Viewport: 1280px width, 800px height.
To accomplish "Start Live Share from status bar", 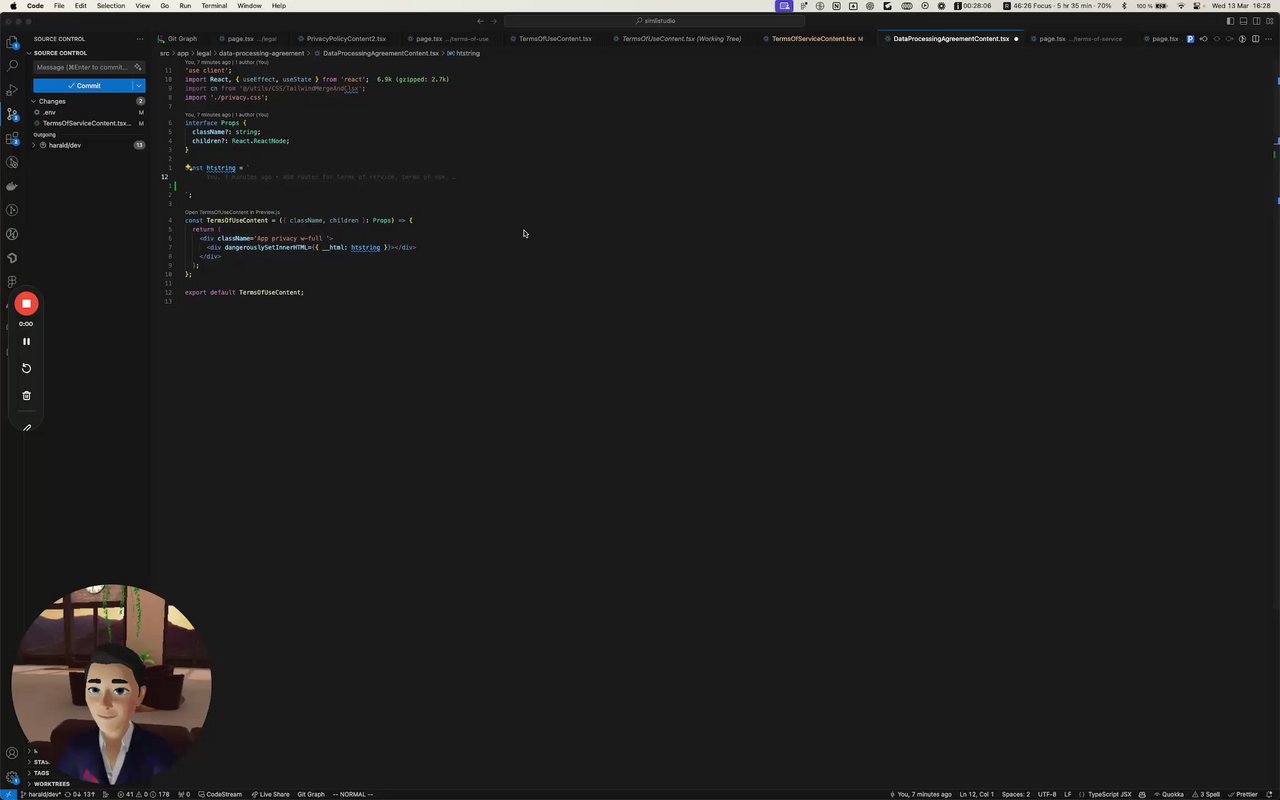I will click(270, 794).
